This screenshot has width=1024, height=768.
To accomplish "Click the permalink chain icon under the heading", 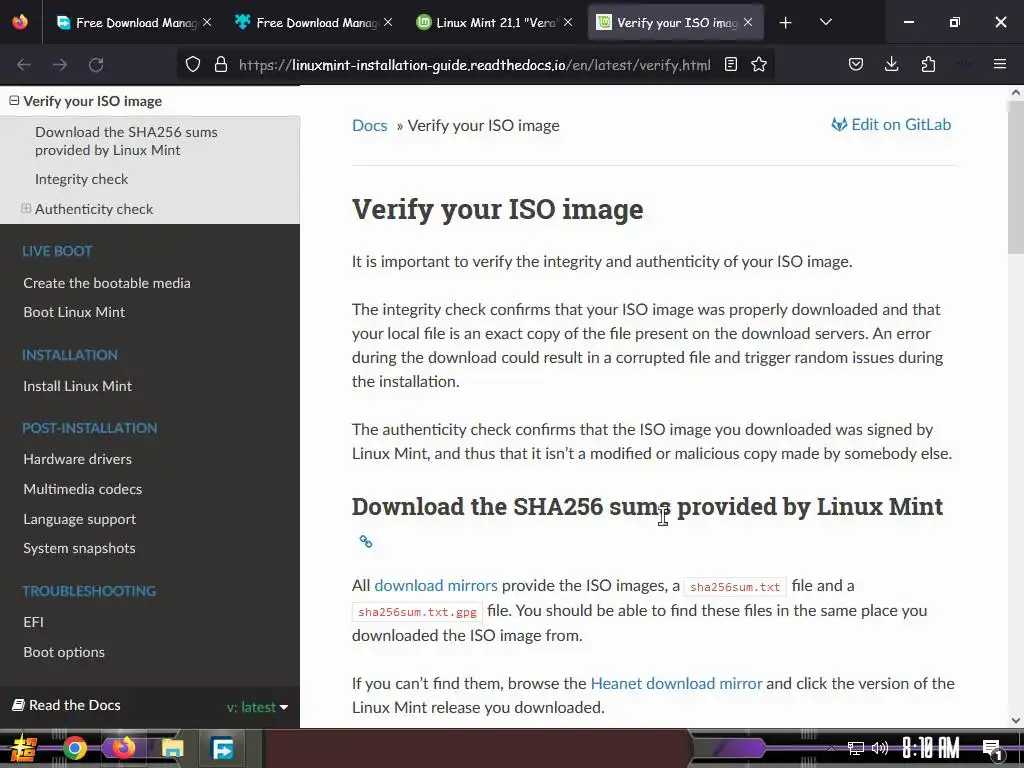I will 366,541.
